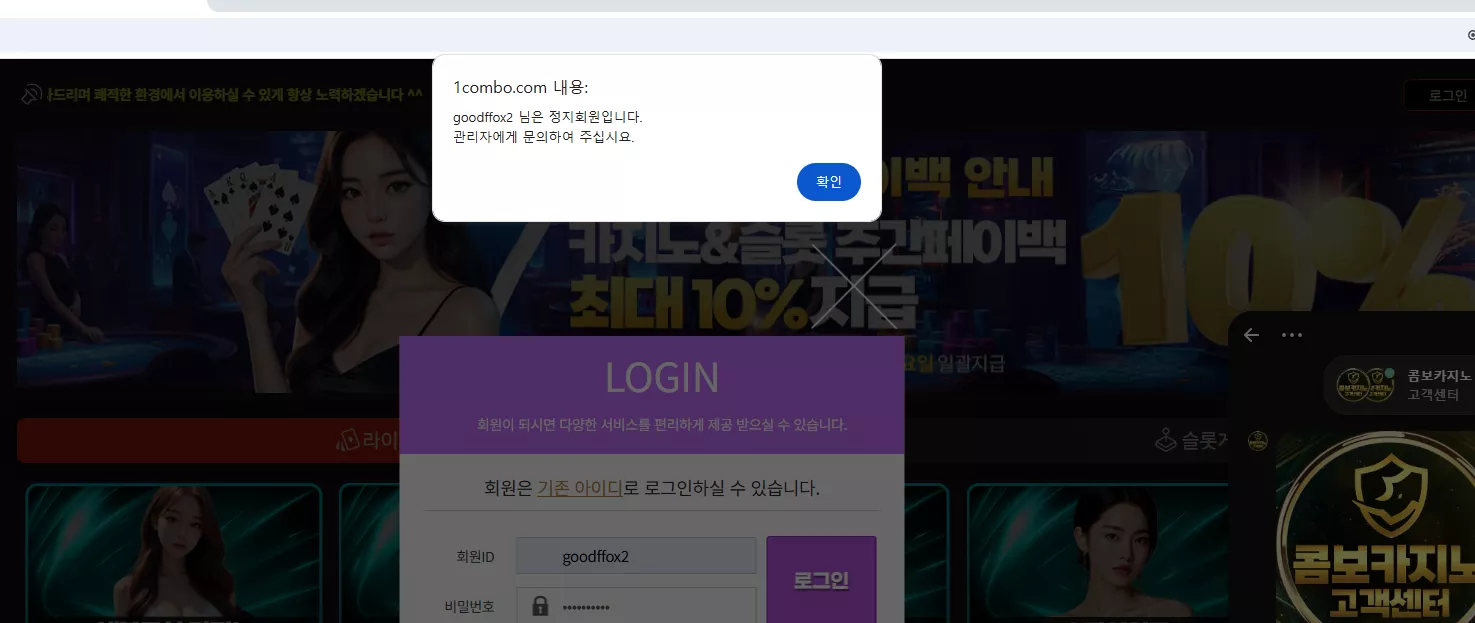Click the 1combo.com 내용 alert title
Viewport: 1475px width, 623px height.
click(x=520, y=88)
